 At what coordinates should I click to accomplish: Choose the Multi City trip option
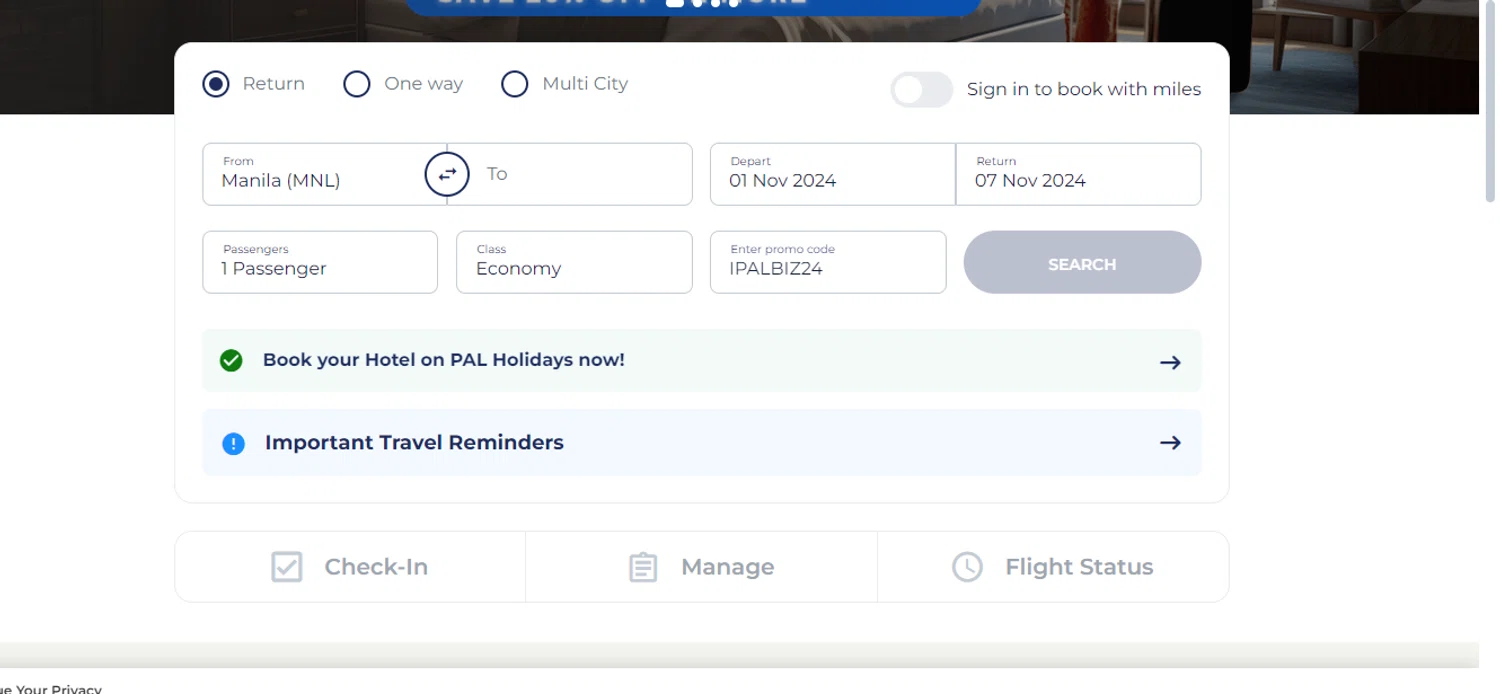(x=515, y=84)
